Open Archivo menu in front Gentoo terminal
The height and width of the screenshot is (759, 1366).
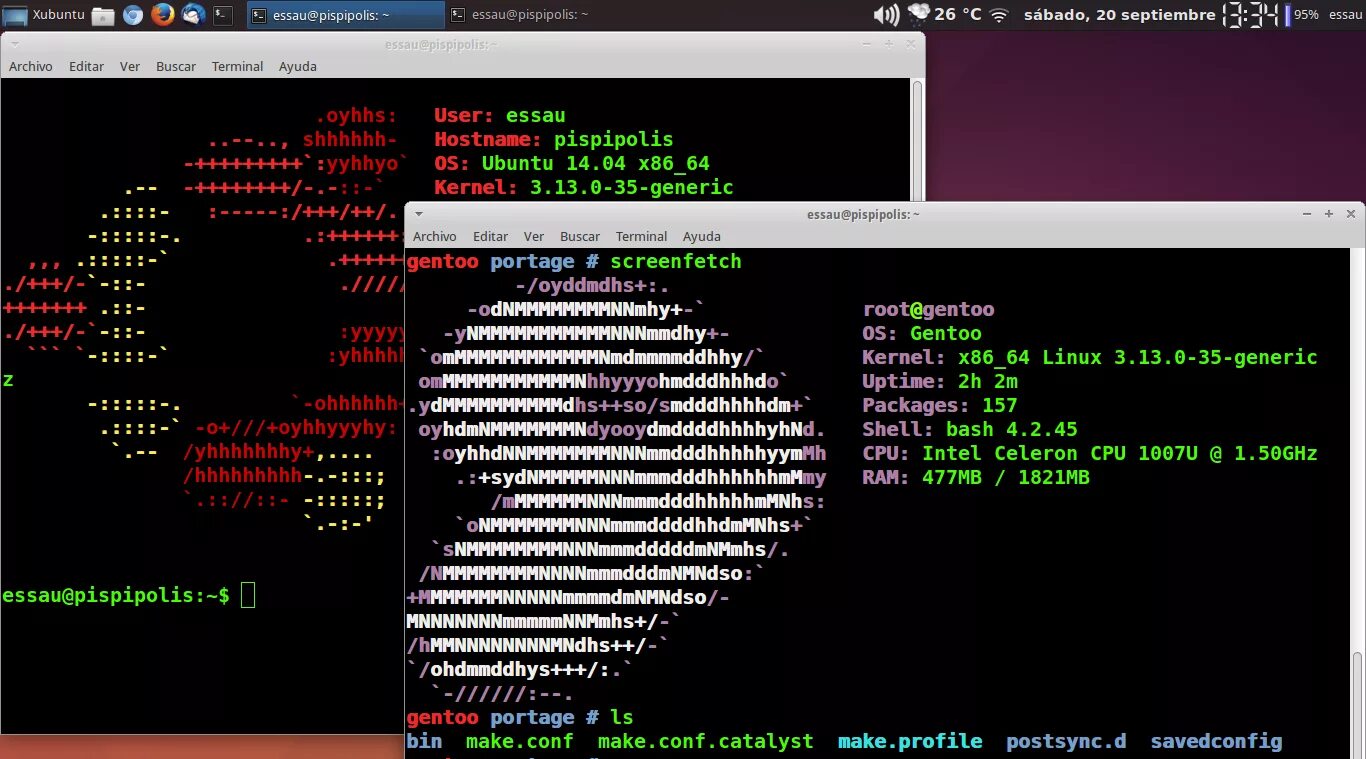[x=435, y=236]
